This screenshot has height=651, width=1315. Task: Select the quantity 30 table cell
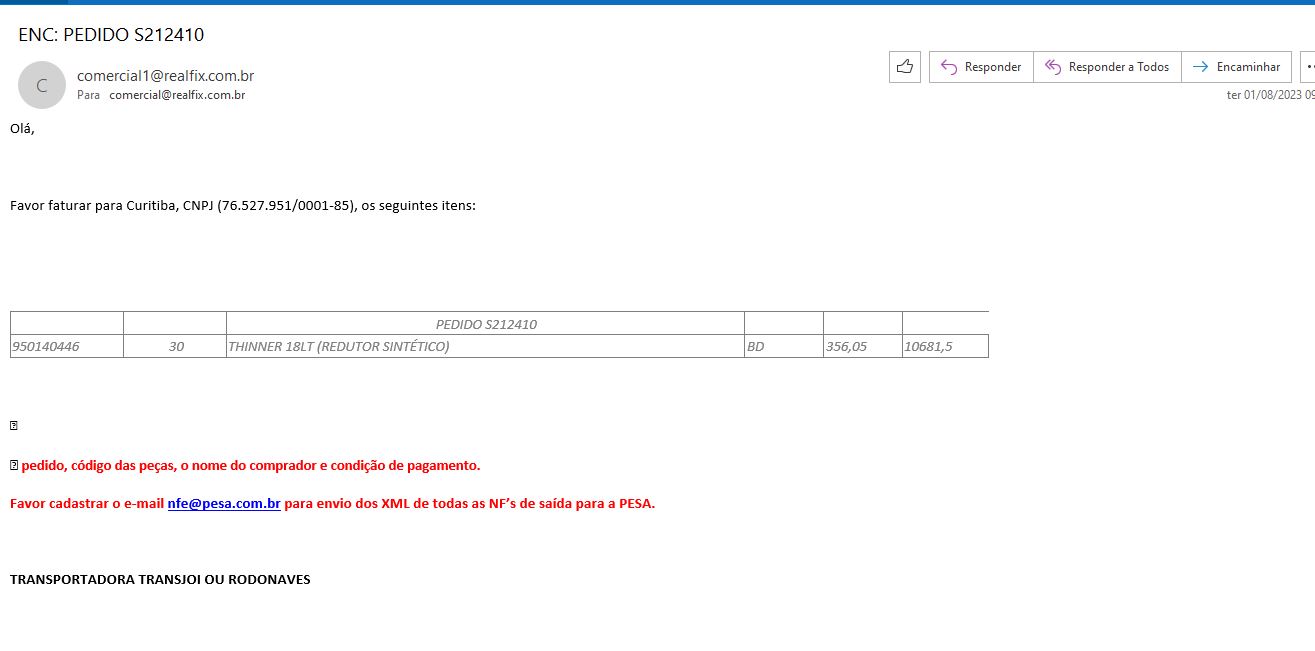click(176, 347)
